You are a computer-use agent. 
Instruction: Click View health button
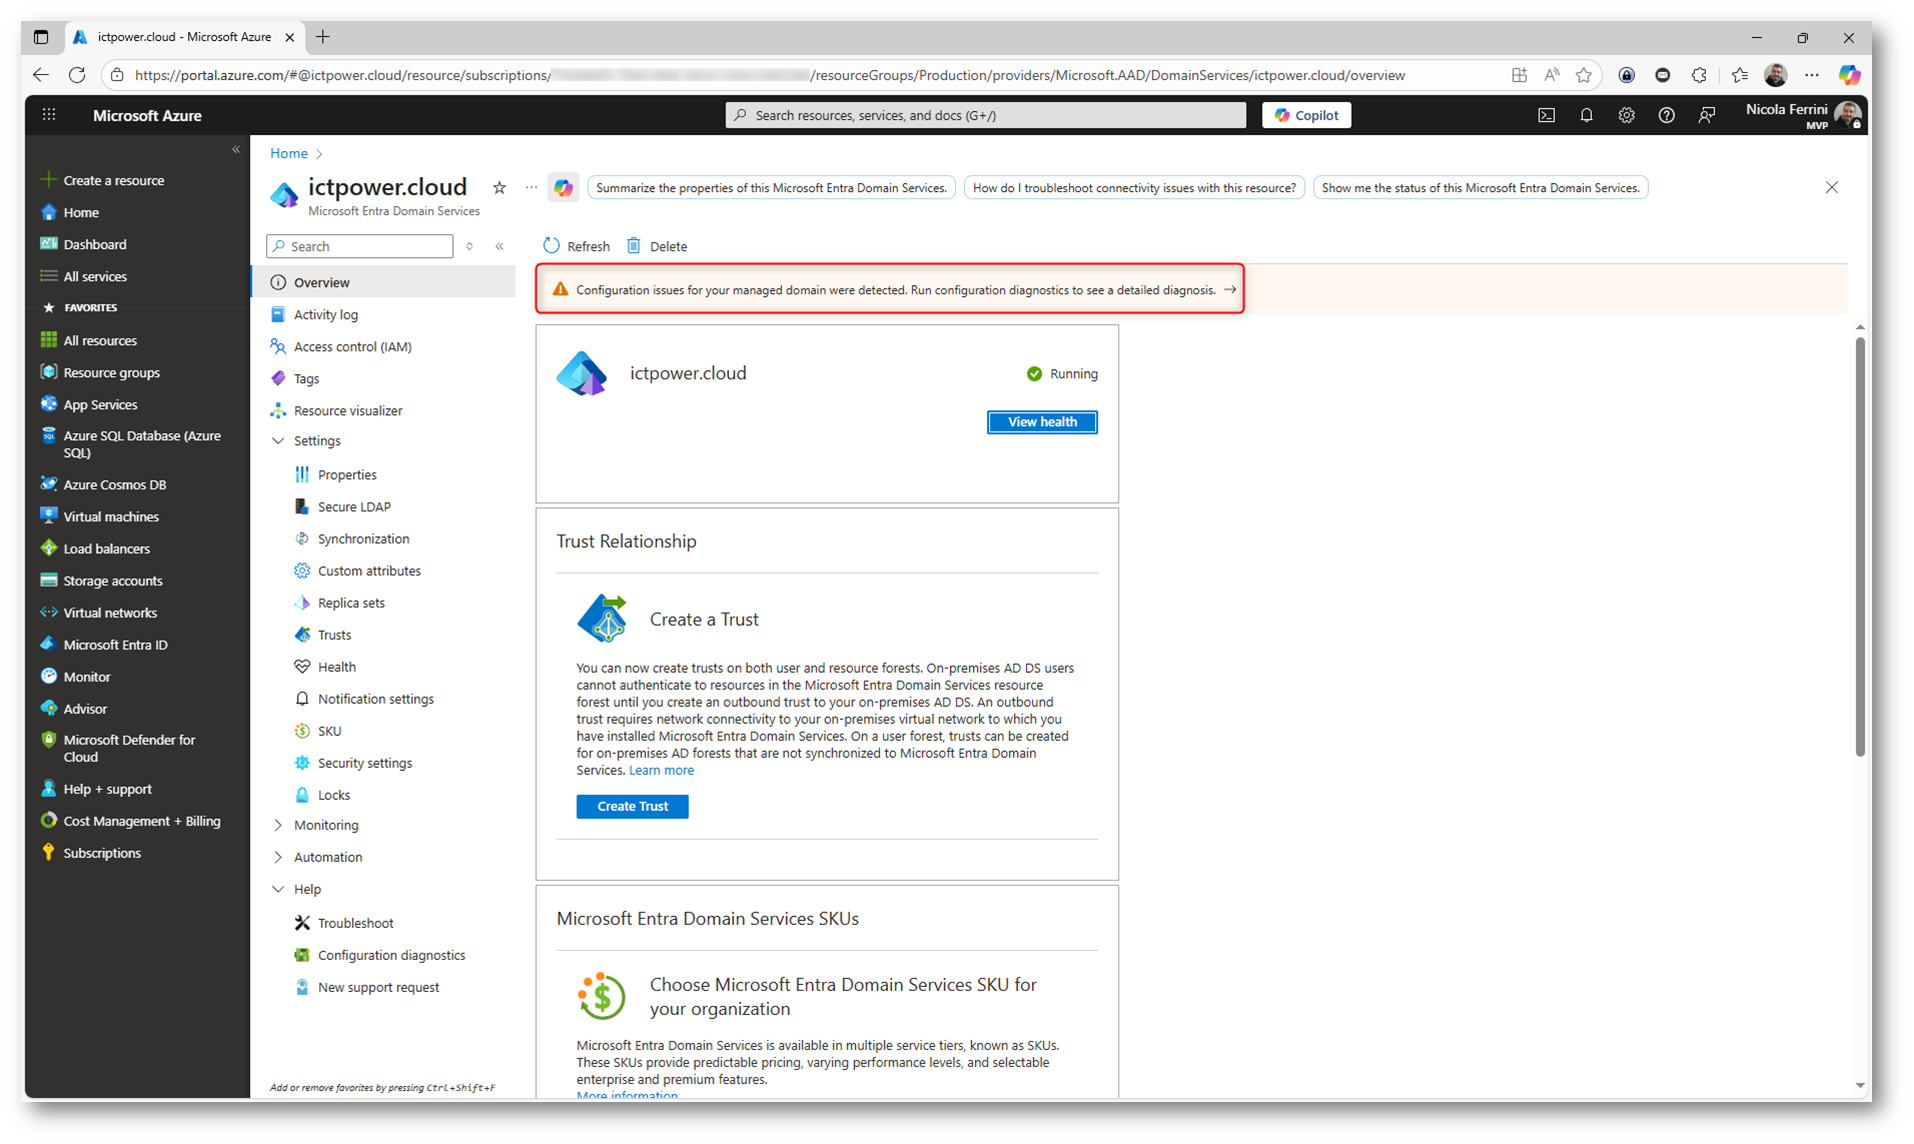(1042, 422)
